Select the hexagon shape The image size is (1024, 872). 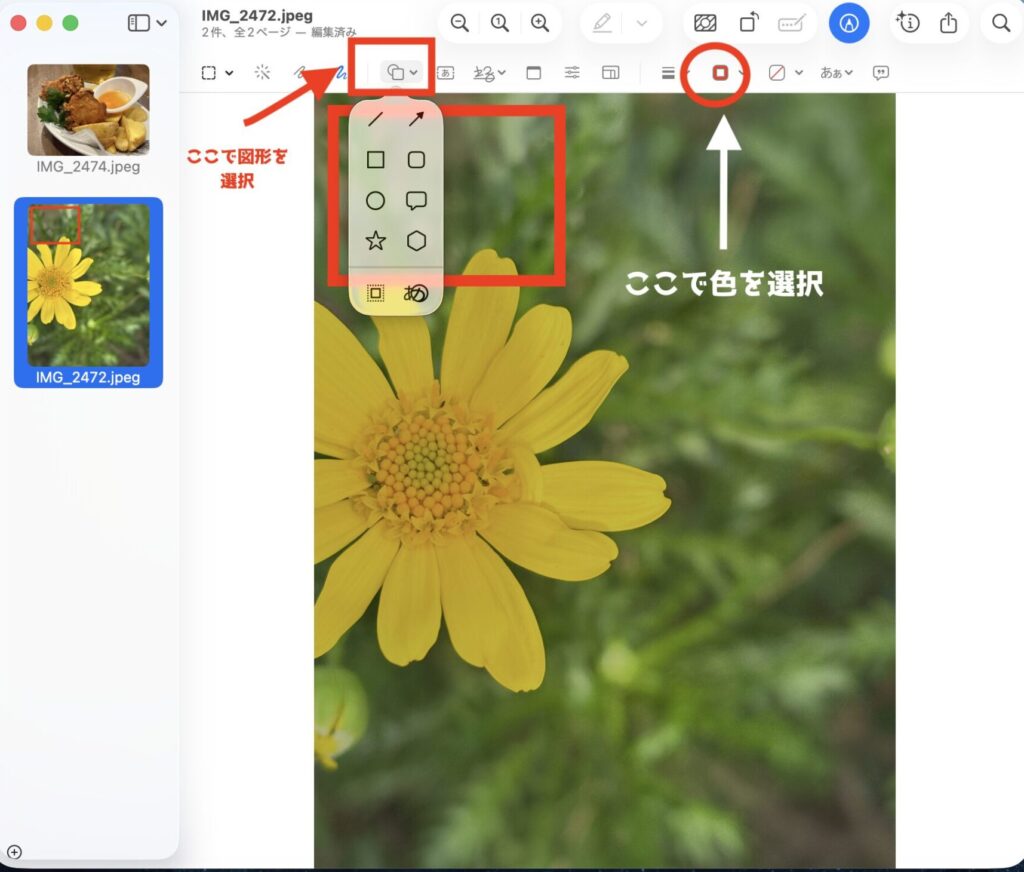point(416,241)
